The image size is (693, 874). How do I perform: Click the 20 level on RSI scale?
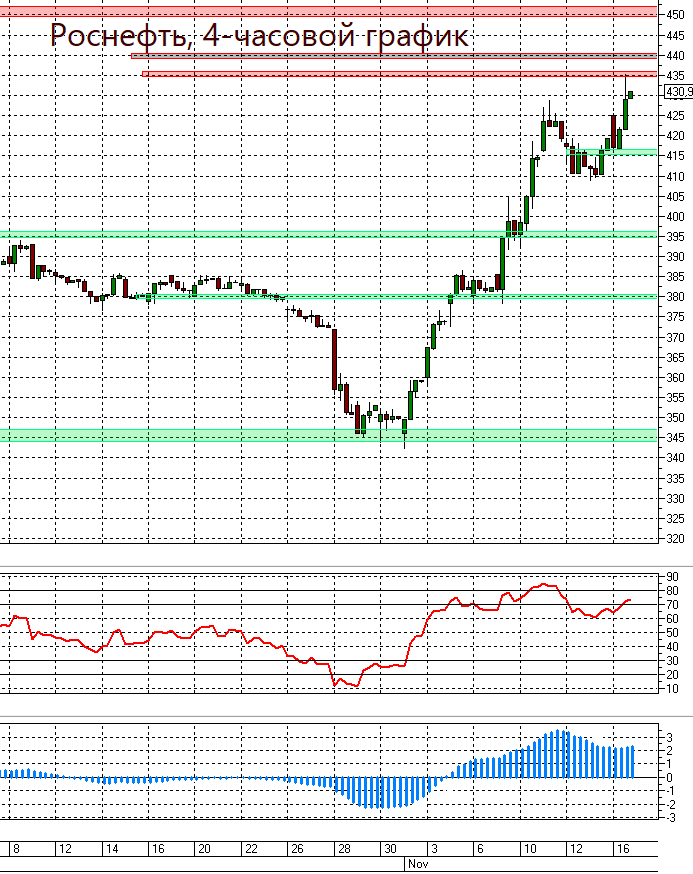[x=672, y=675]
